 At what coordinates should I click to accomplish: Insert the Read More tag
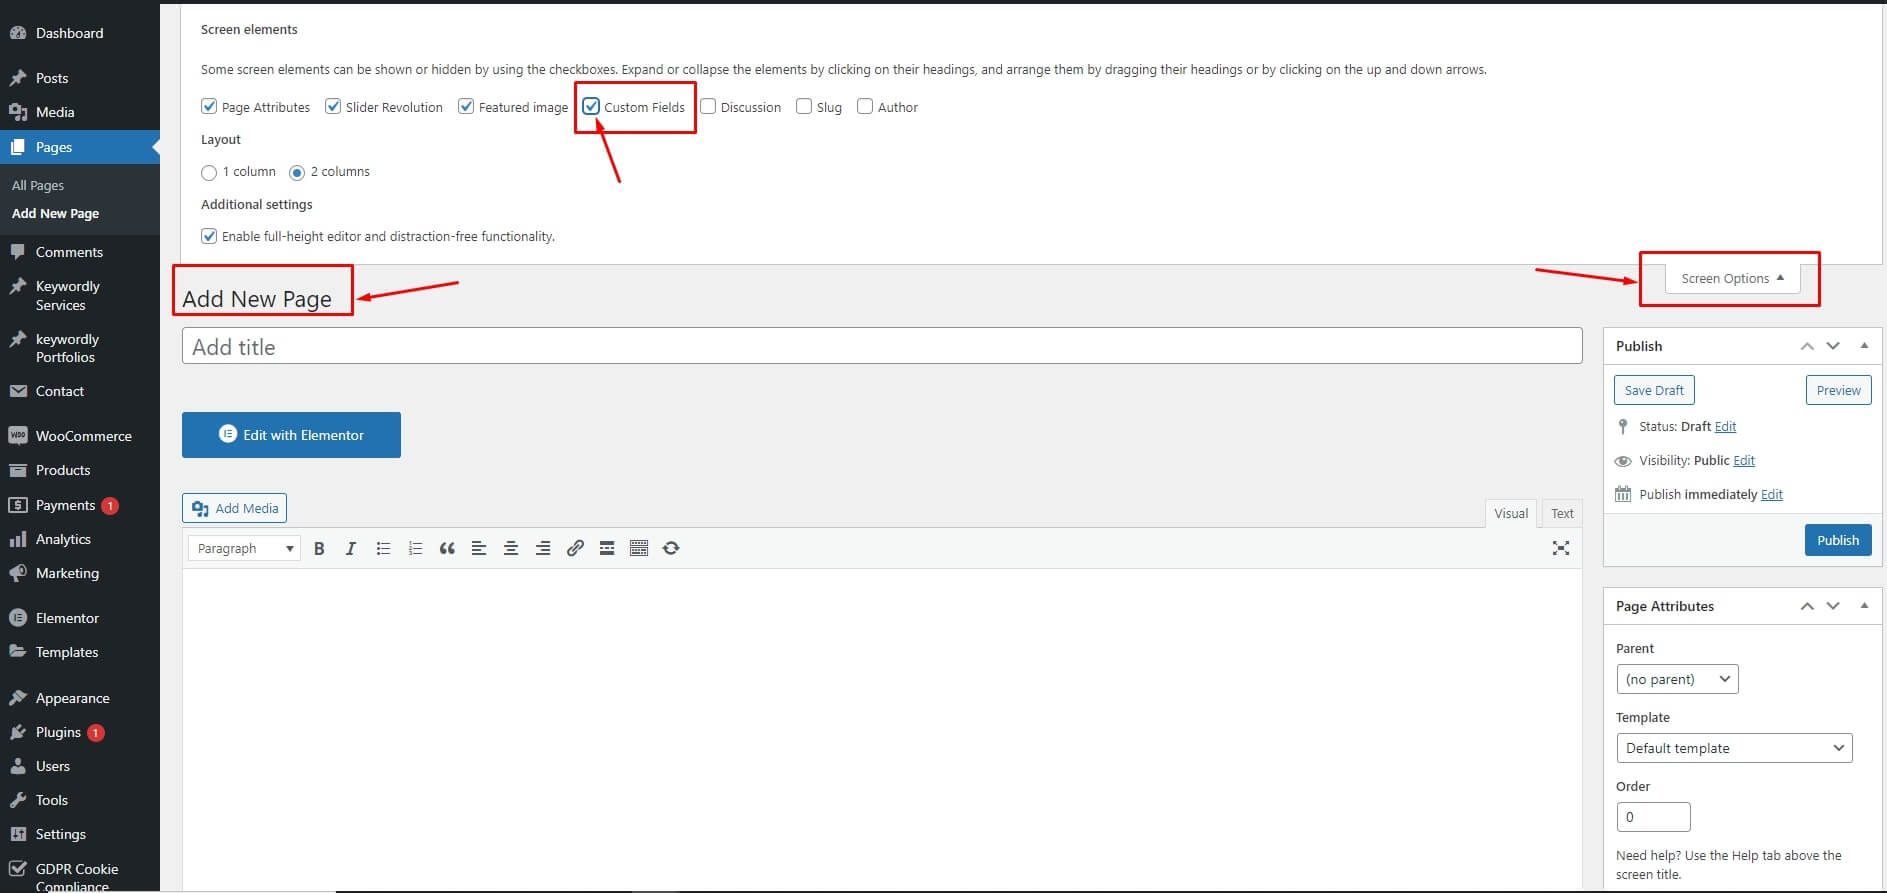607,548
